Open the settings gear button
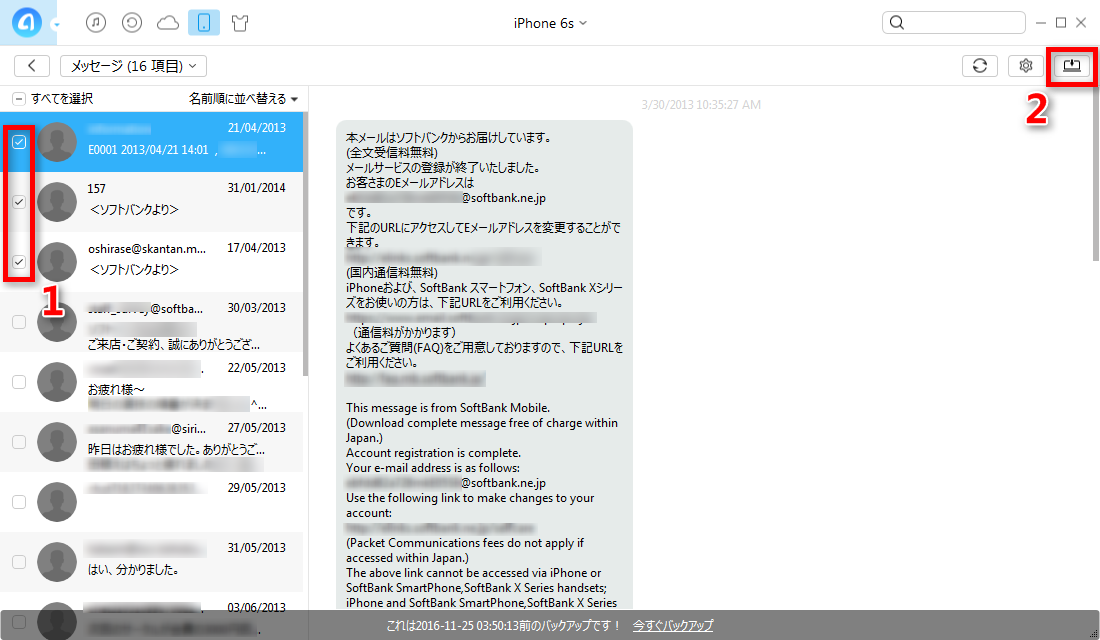Screen dimensions: 1100x640 click(1026, 66)
